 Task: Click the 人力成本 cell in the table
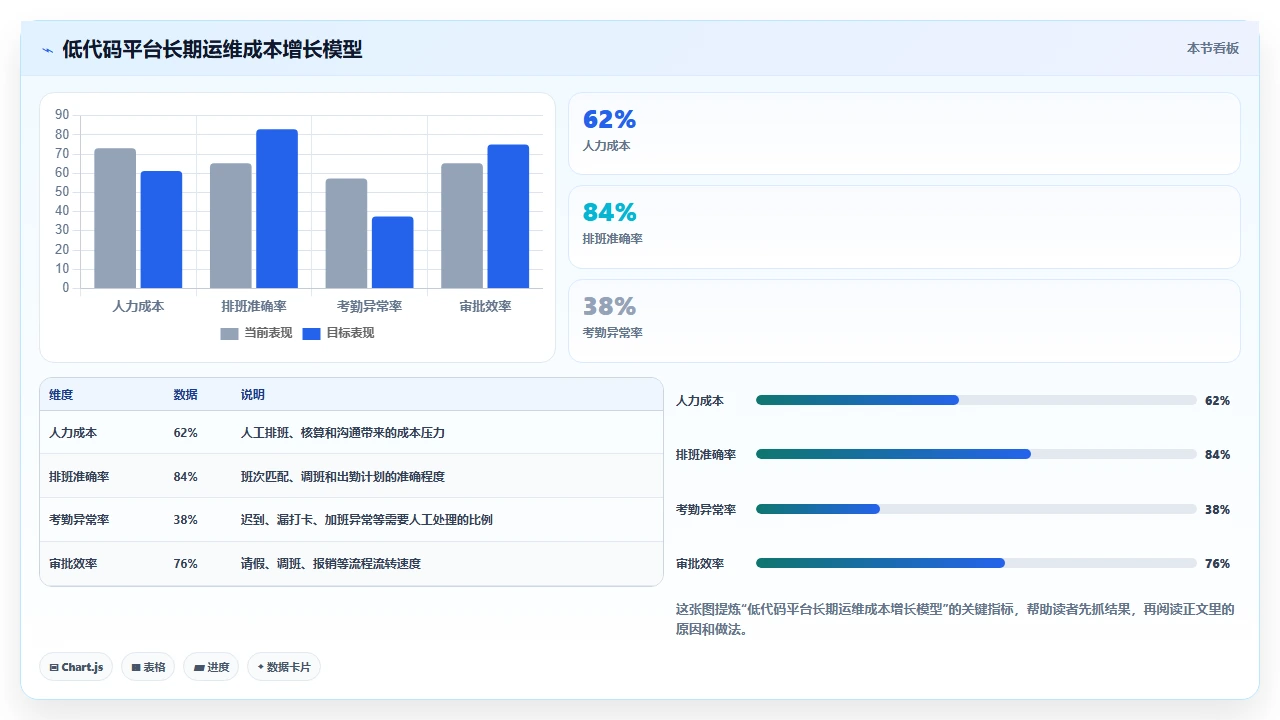point(73,433)
